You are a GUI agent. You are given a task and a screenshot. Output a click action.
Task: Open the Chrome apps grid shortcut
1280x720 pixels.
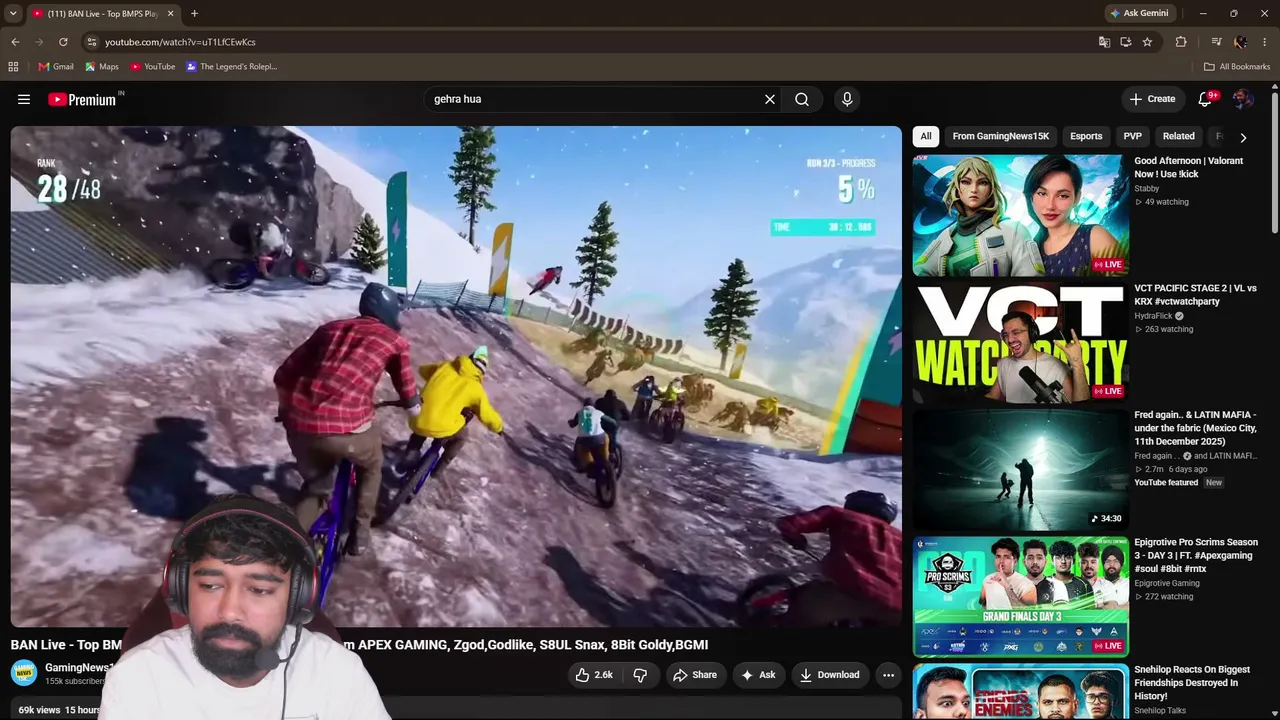(13, 67)
